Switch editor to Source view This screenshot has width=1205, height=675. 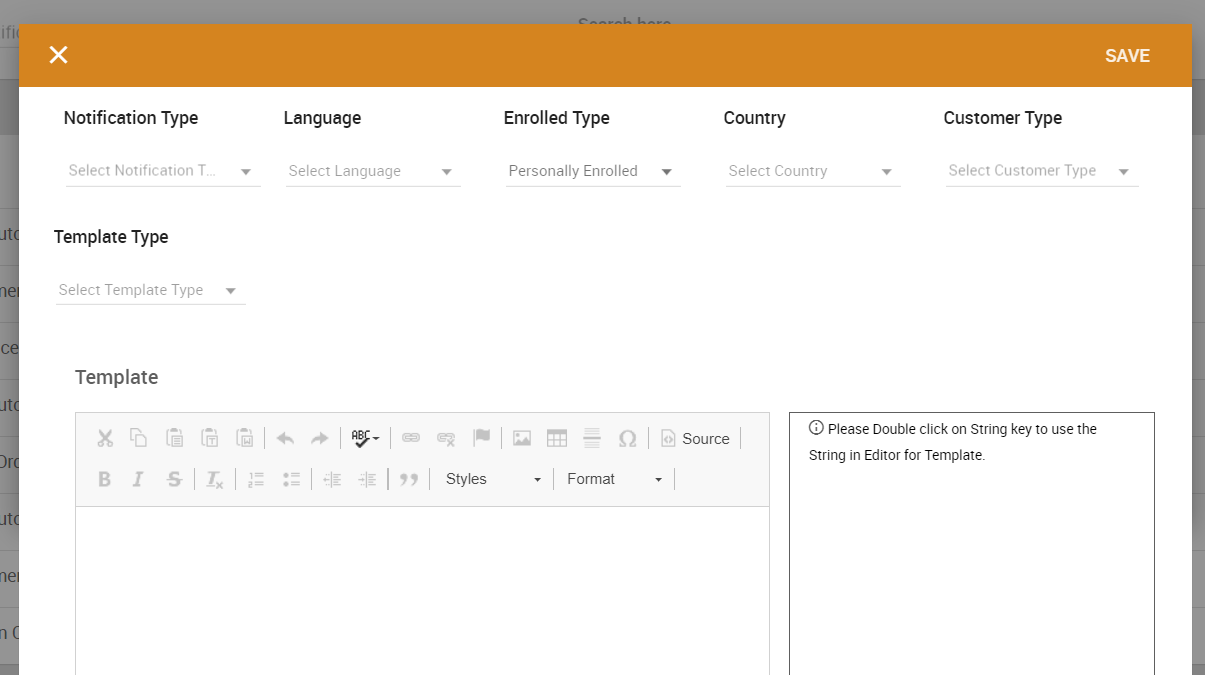tap(695, 438)
